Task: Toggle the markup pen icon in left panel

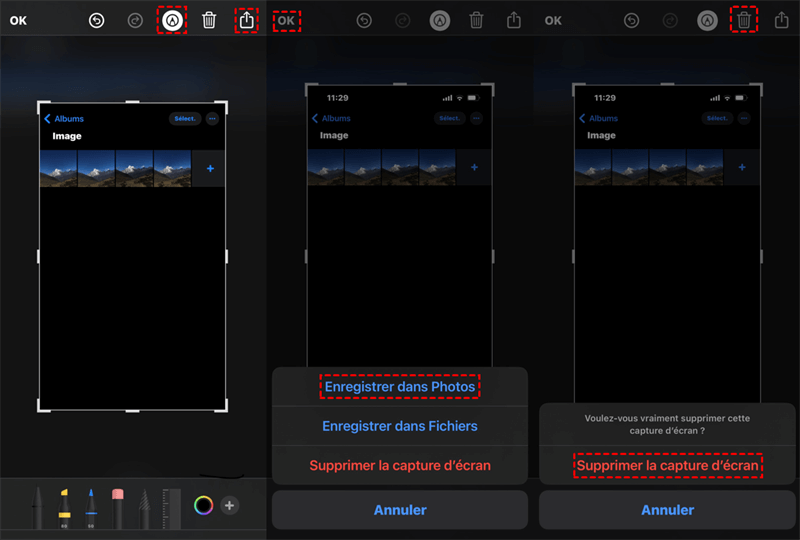Action: tap(172, 20)
